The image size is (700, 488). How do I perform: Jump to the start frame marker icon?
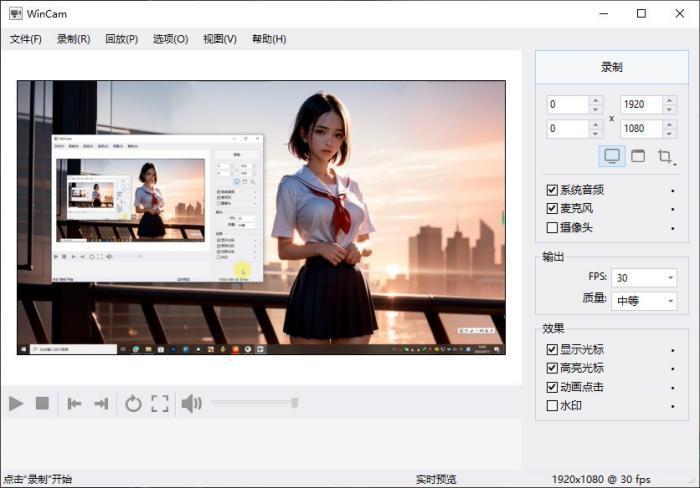point(74,403)
